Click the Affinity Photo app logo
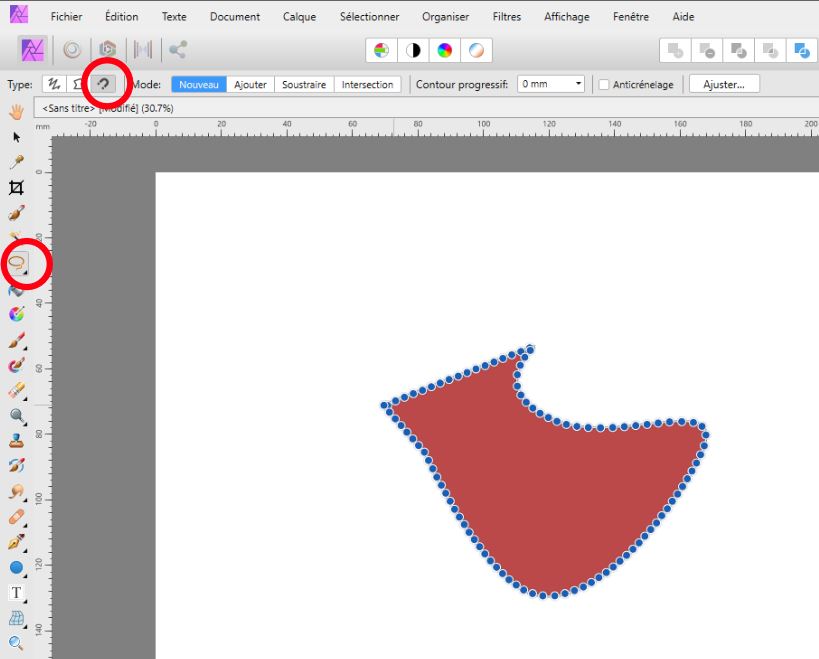819x659 pixels. 19,14
